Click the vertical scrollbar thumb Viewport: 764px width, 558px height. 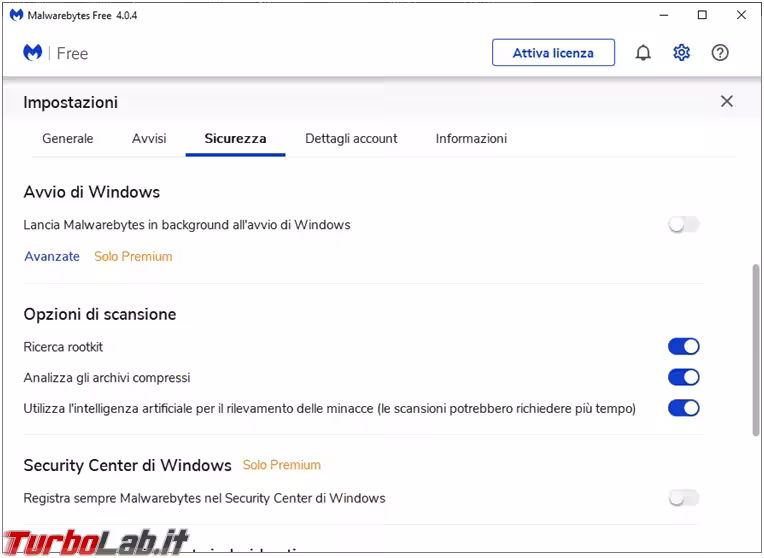pyautogui.click(x=756, y=350)
